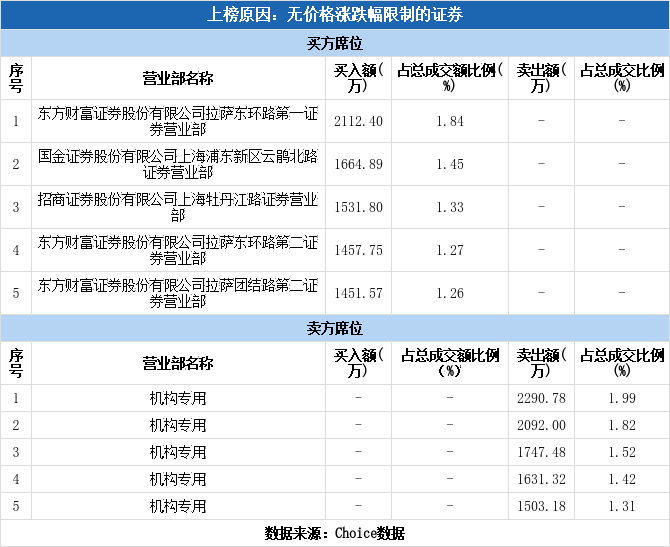Click buyer row 招商证券上海牡丹江路证券营业部
Image resolution: width=670 pixels, height=547 pixels.
point(178,207)
